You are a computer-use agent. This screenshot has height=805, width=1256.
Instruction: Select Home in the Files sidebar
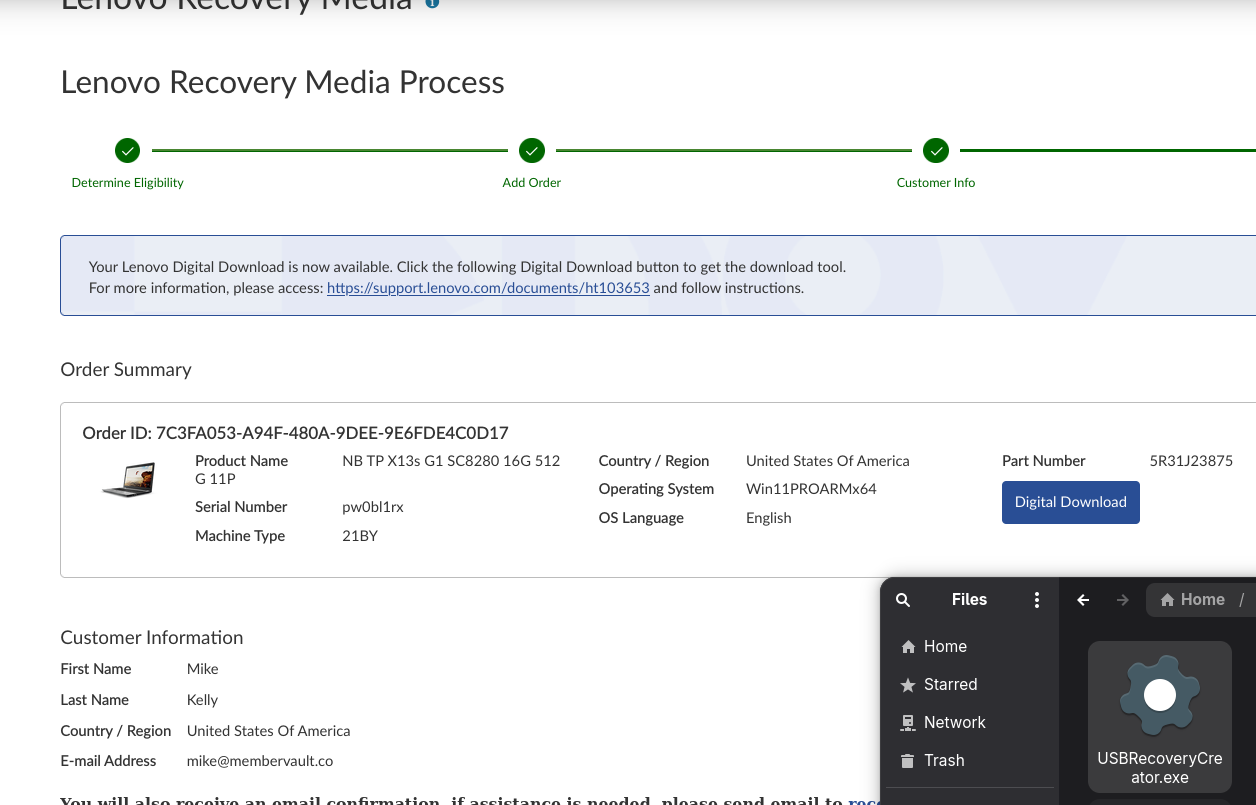(944, 647)
